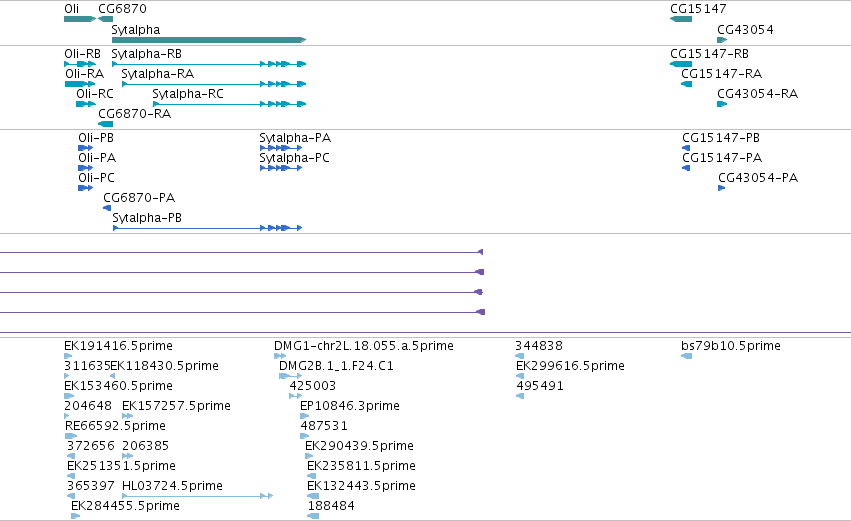
Task: Select protein Oli-PC
Action: (86, 188)
